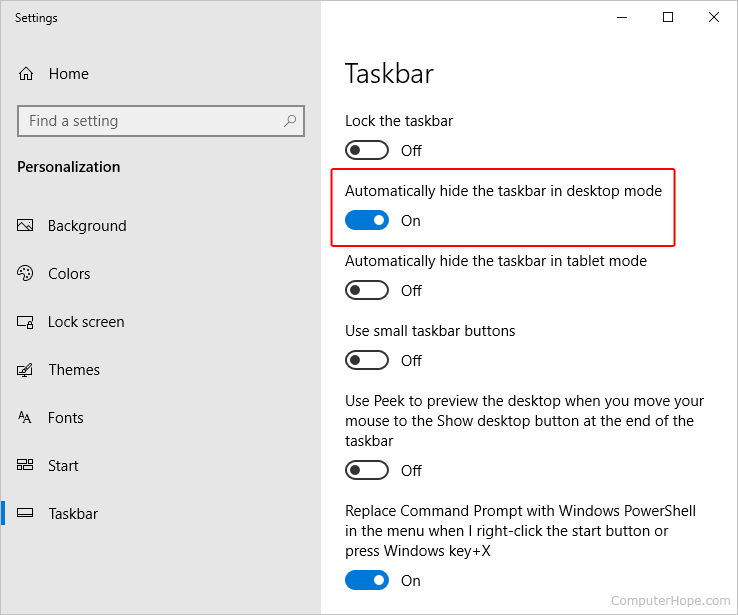
Task: Click 'Automatically hide the taskbar in tablet mode' label
Action: tap(496, 261)
